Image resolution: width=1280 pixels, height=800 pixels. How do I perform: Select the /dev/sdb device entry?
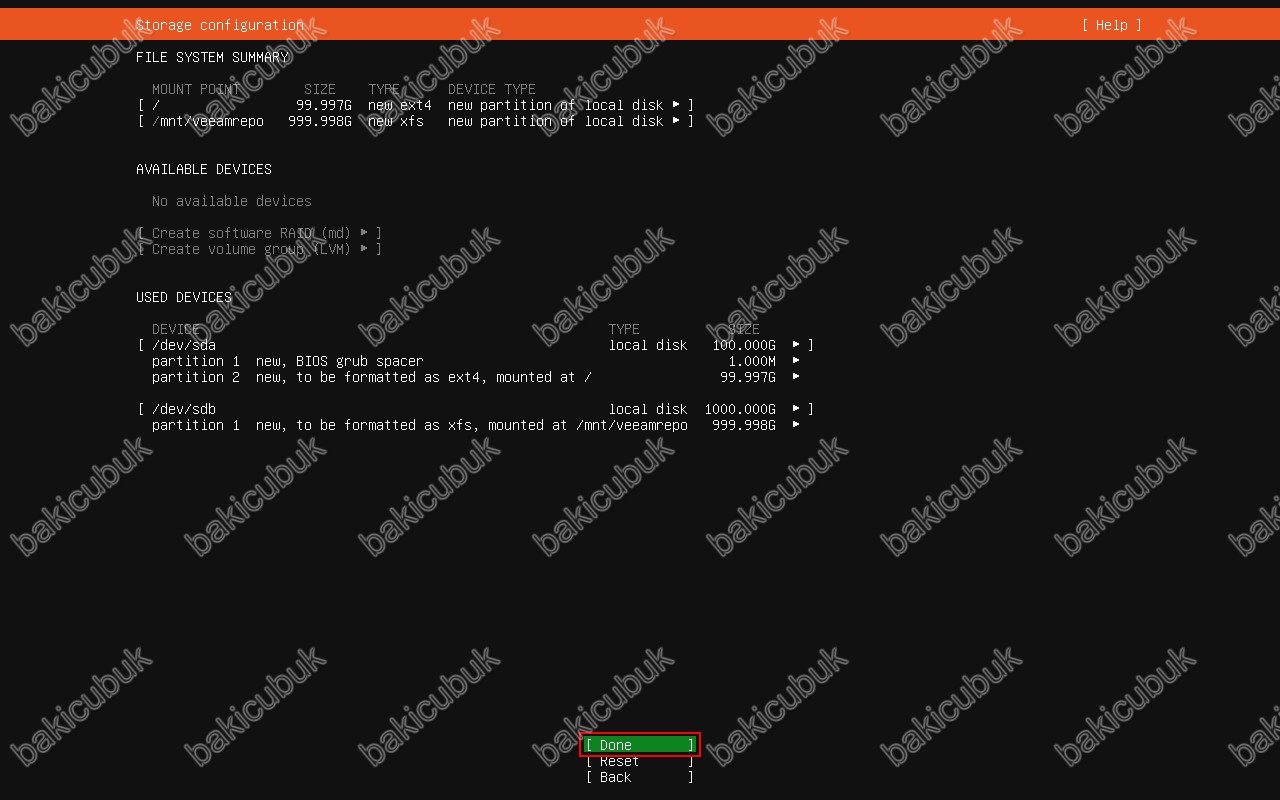[184, 409]
